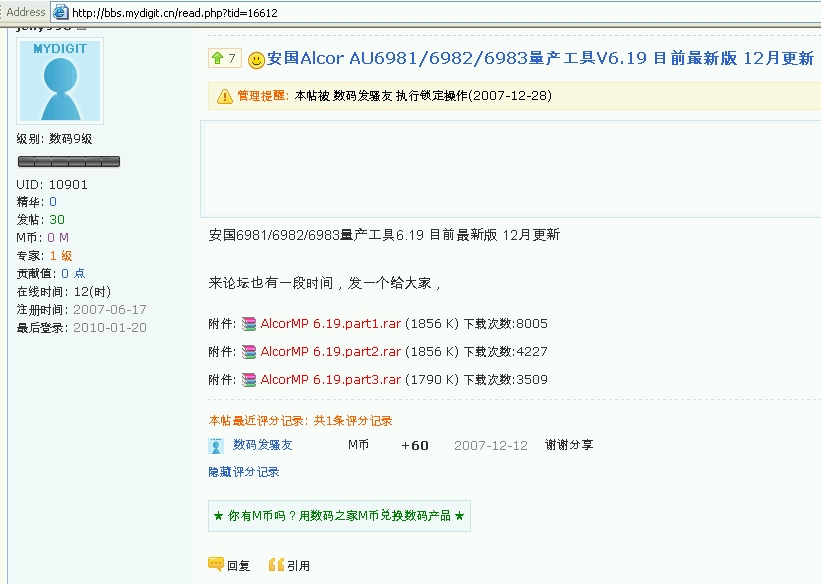Click the MYDIGIT user avatar image
821x584 pixels.
[60, 81]
